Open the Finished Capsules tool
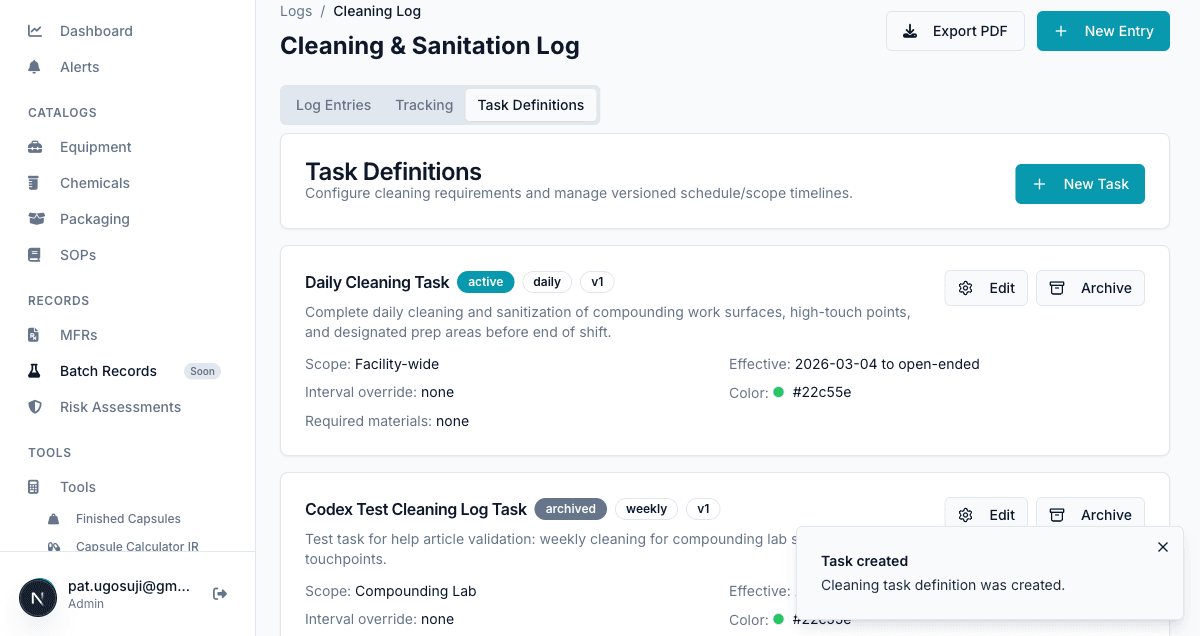The height and width of the screenshot is (636, 1200). tap(54, 518)
